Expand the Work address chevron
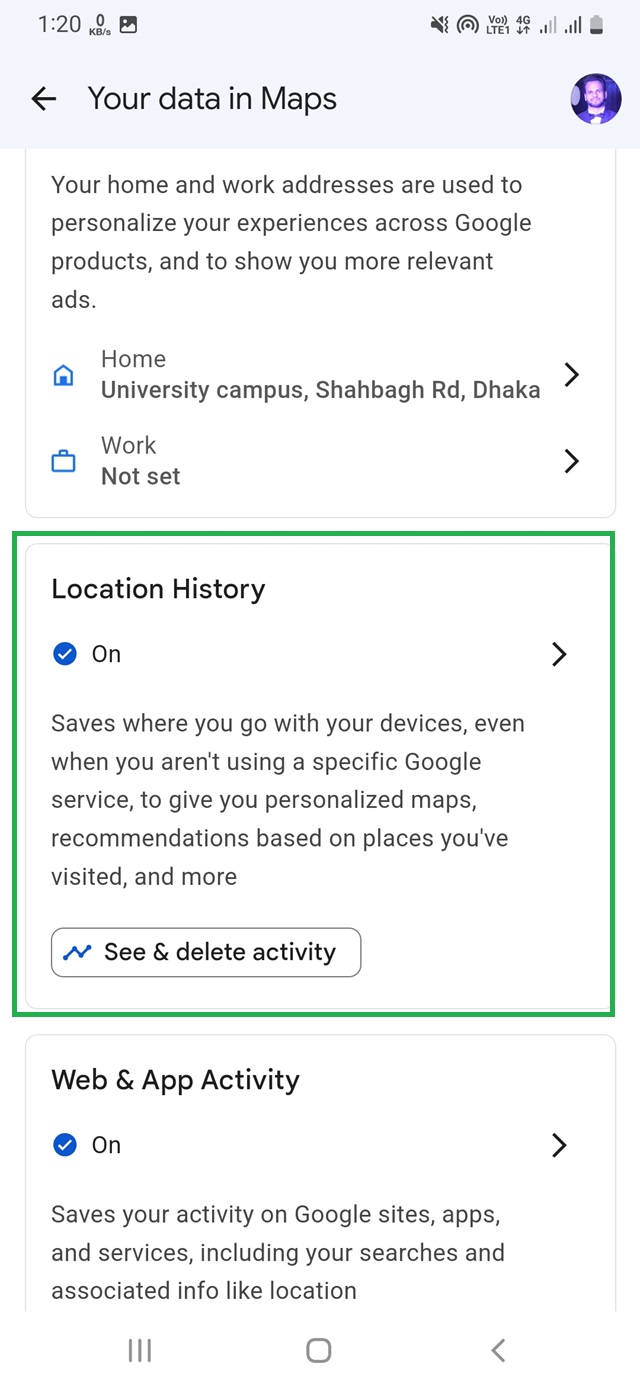 571,461
